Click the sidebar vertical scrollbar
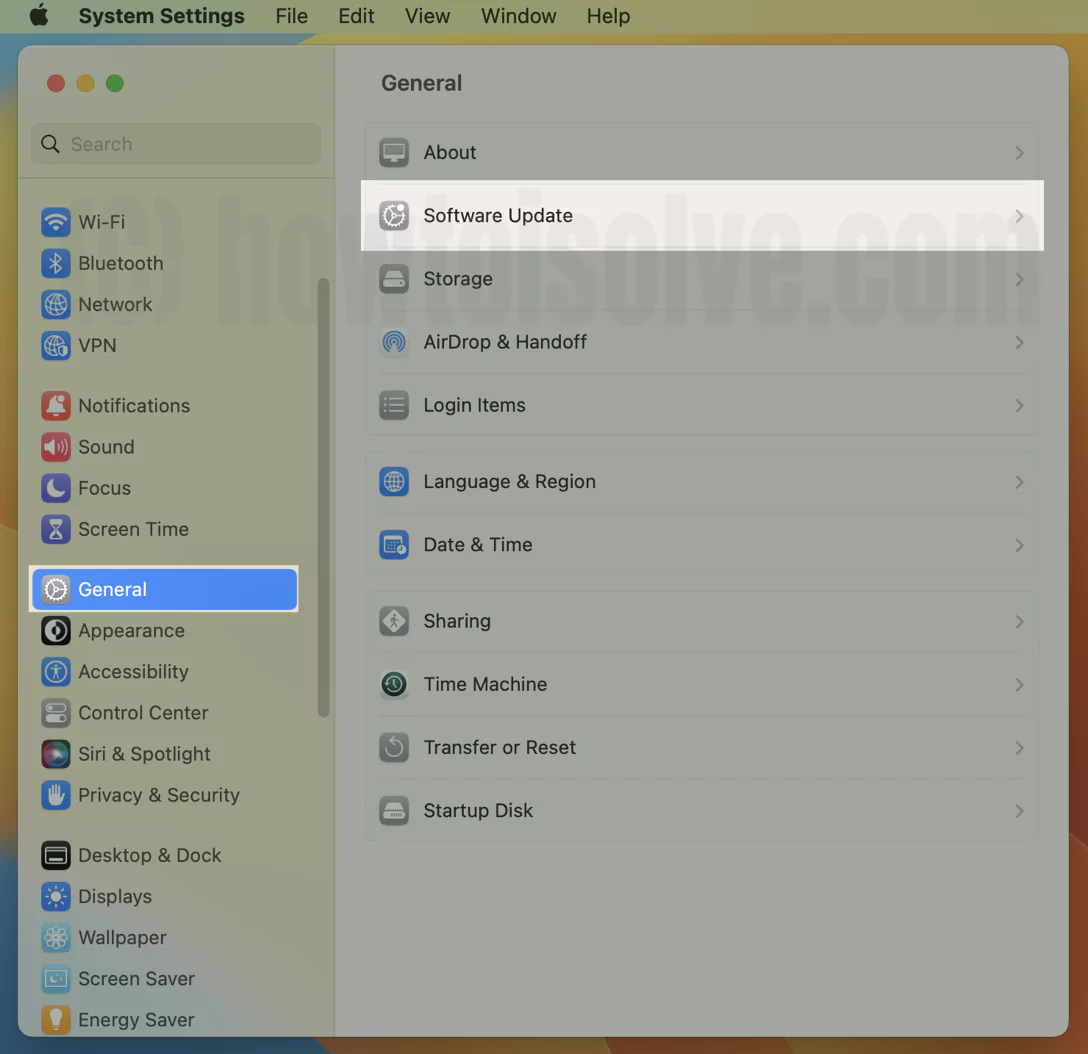The image size is (1088, 1054). (x=323, y=498)
